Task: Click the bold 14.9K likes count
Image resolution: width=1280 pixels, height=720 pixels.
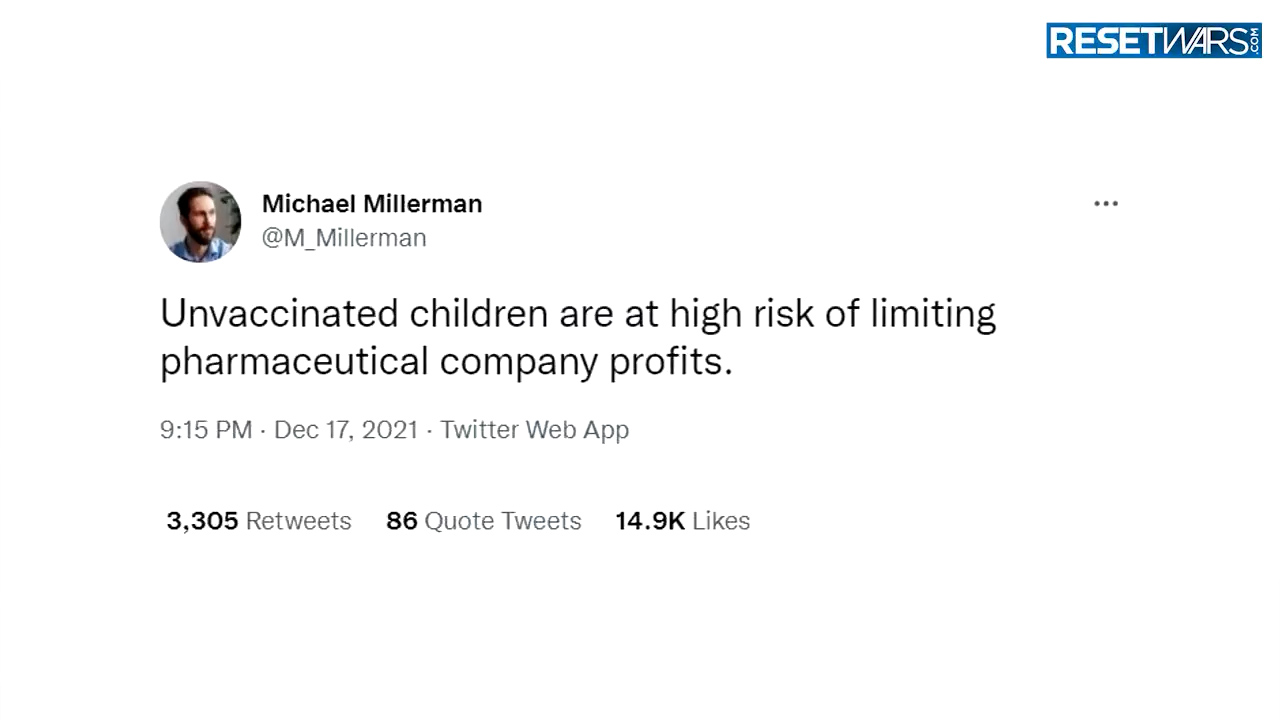Action: [650, 521]
